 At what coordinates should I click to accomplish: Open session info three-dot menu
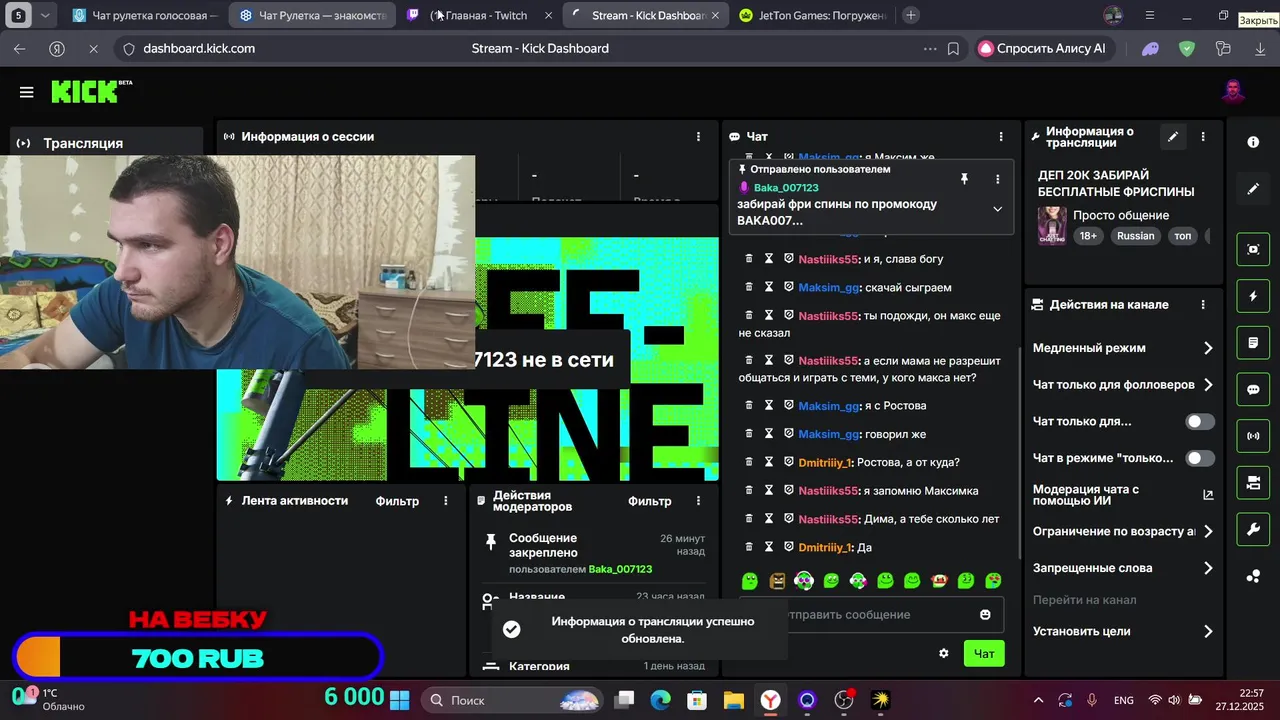point(698,136)
